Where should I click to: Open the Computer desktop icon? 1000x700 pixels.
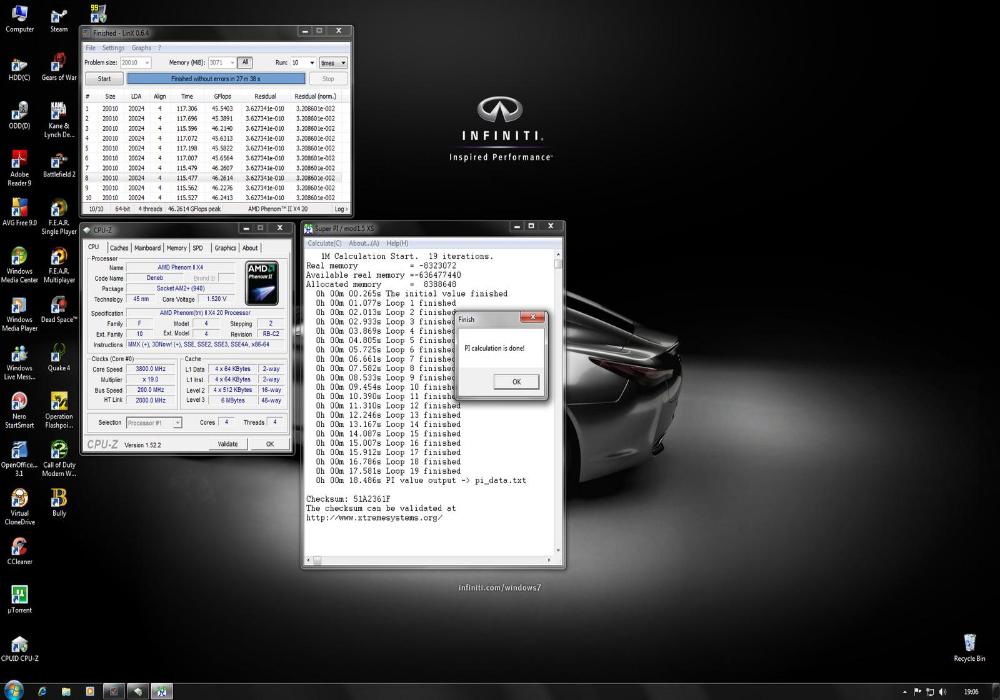tap(19, 19)
